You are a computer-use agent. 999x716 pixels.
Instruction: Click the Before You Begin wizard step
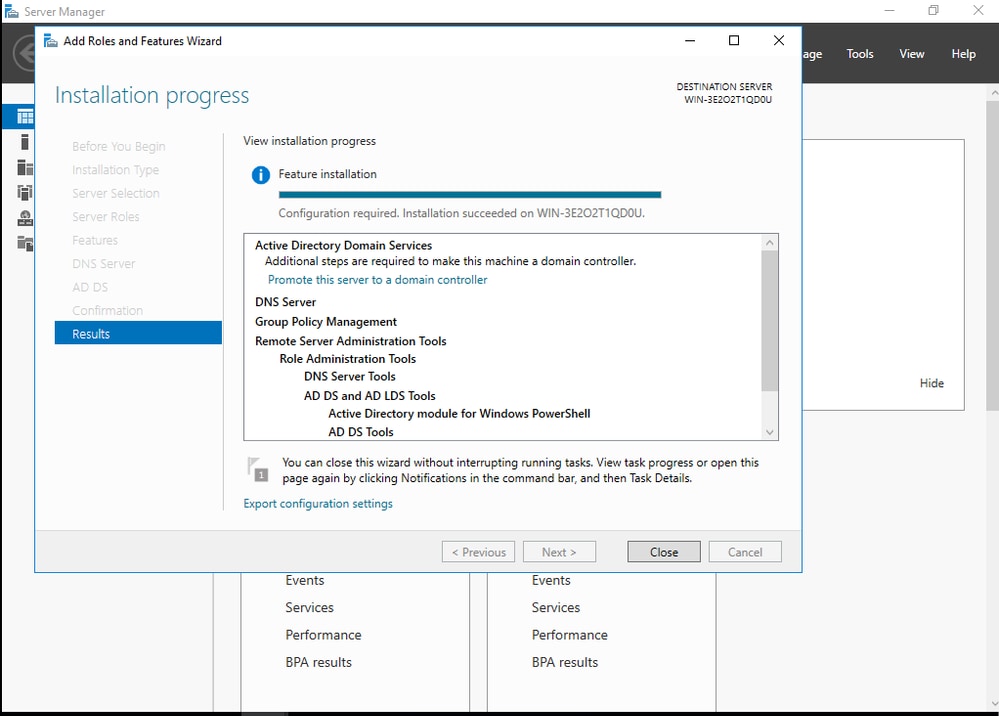click(119, 147)
